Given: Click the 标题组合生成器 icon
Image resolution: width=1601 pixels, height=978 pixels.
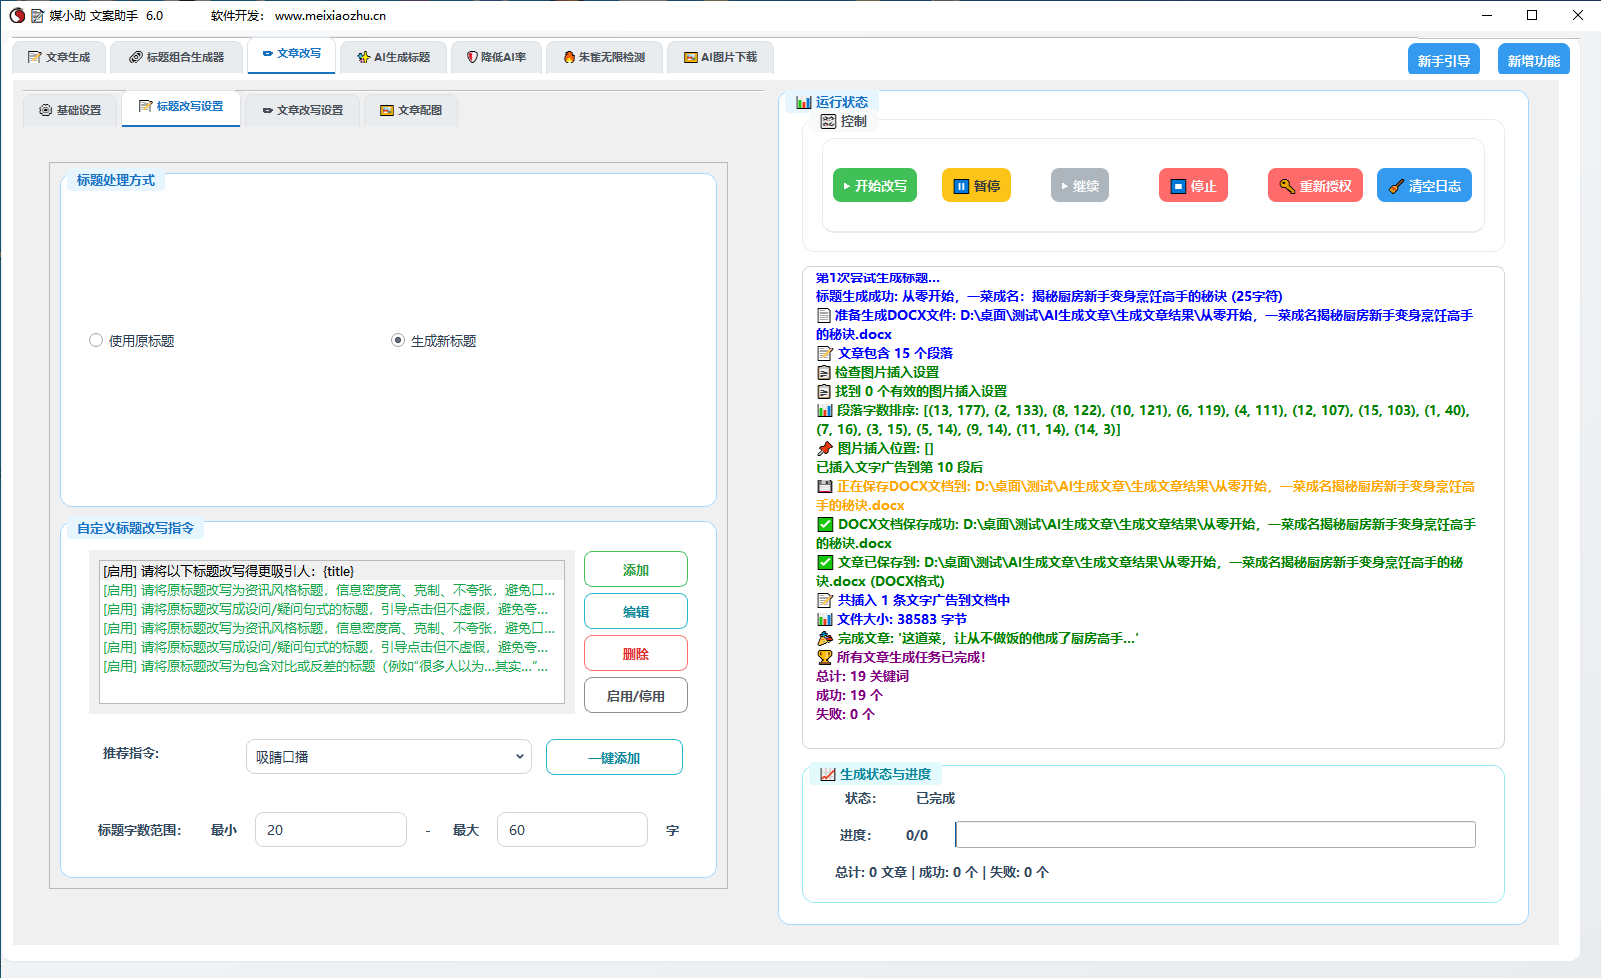Looking at the screenshot, I should click(x=134, y=57).
